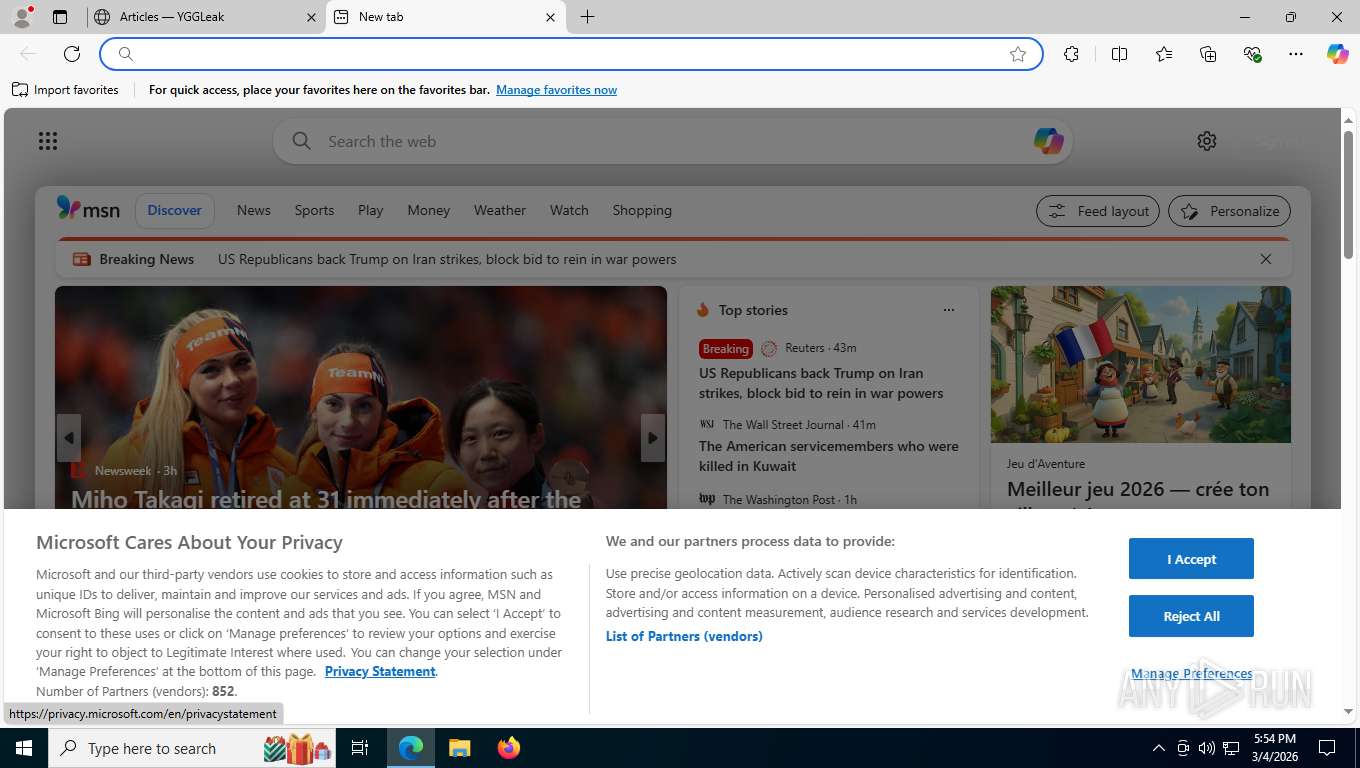Open American servicemembers killed in Kuwait story

tap(828, 456)
